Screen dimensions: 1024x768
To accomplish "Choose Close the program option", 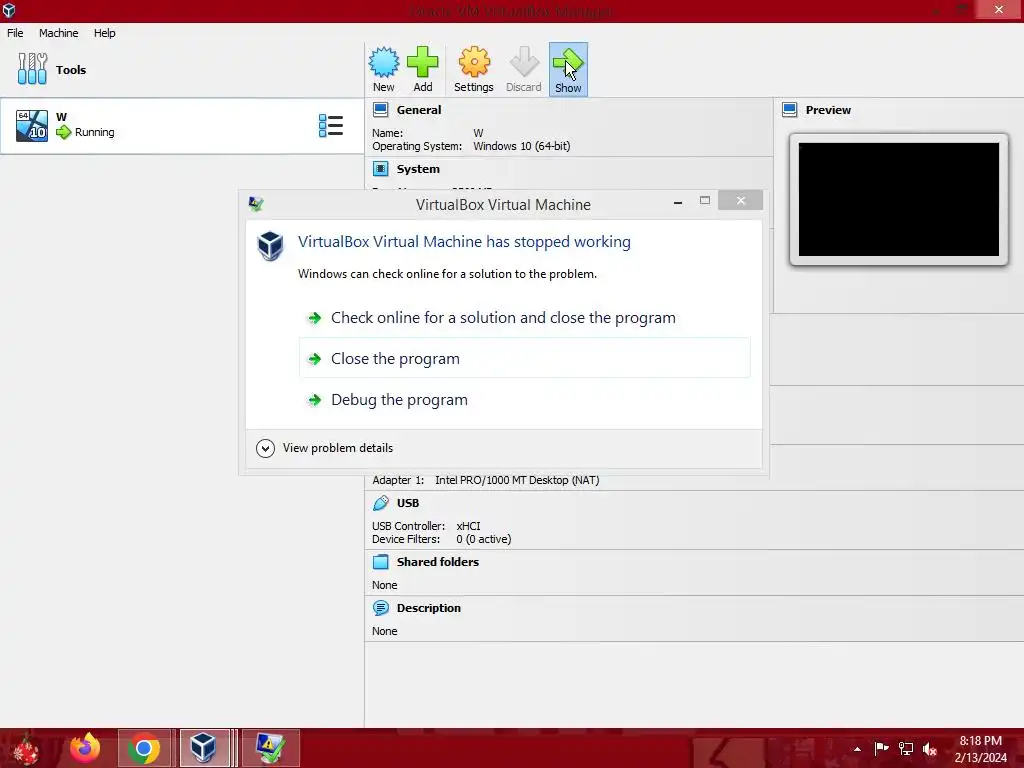I will pos(524,358).
